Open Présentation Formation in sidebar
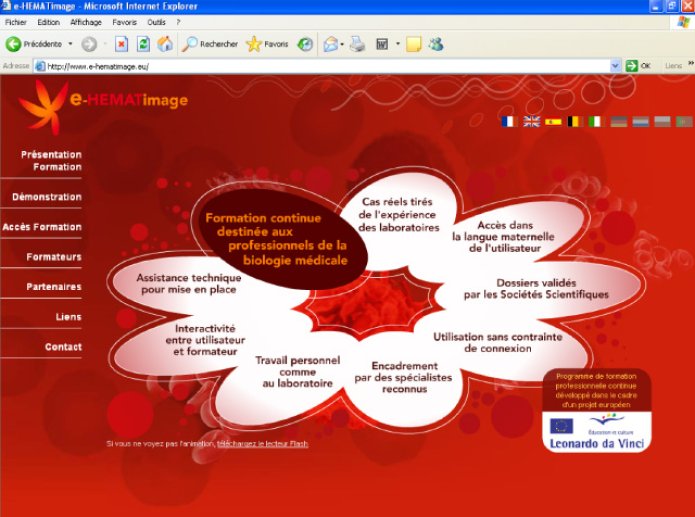The width and height of the screenshot is (695, 517). (51, 161)
